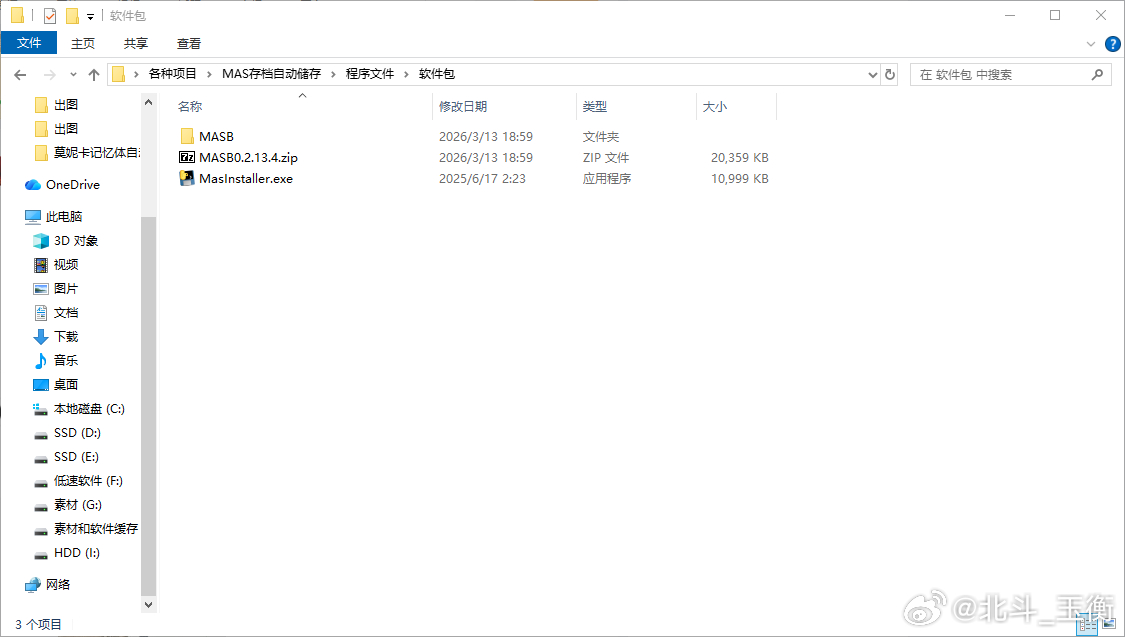This screenshot has width=1125, height=637.
Task: Click navigation pane scrollbar down arrow
Action: pos(149,605)
